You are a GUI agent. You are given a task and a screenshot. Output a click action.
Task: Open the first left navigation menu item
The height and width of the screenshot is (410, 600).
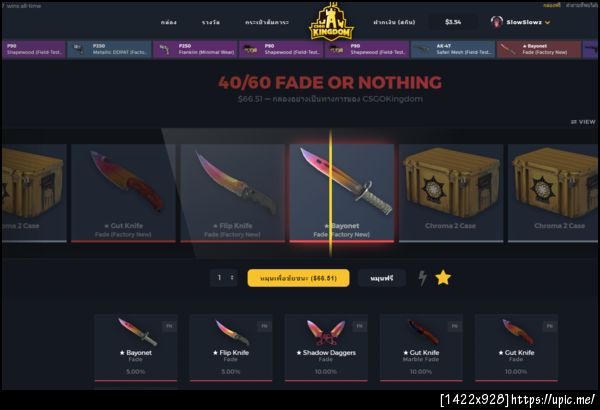click(x=168, y=22)
